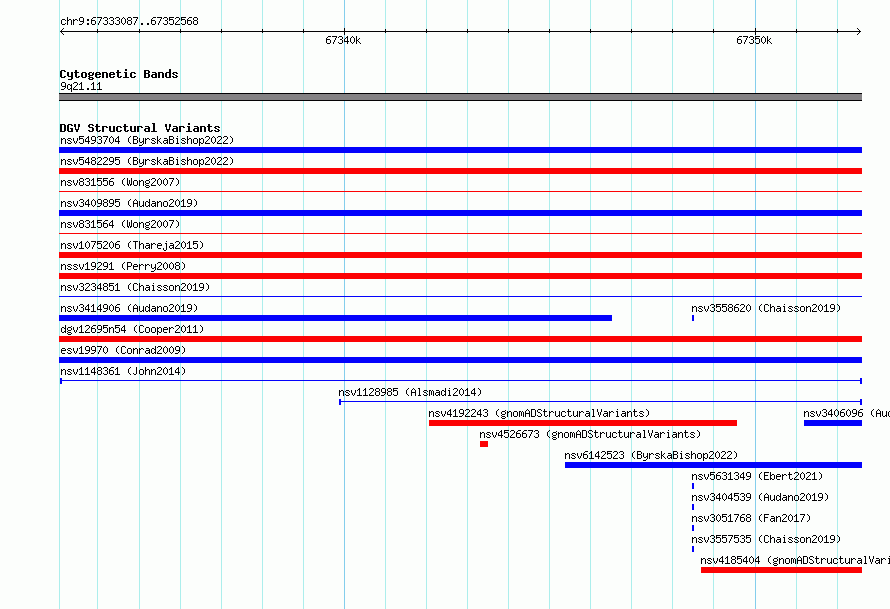Click the ruler's left arrow end
This screenshot has width=890, height=609.
click(x=62, y=31)
